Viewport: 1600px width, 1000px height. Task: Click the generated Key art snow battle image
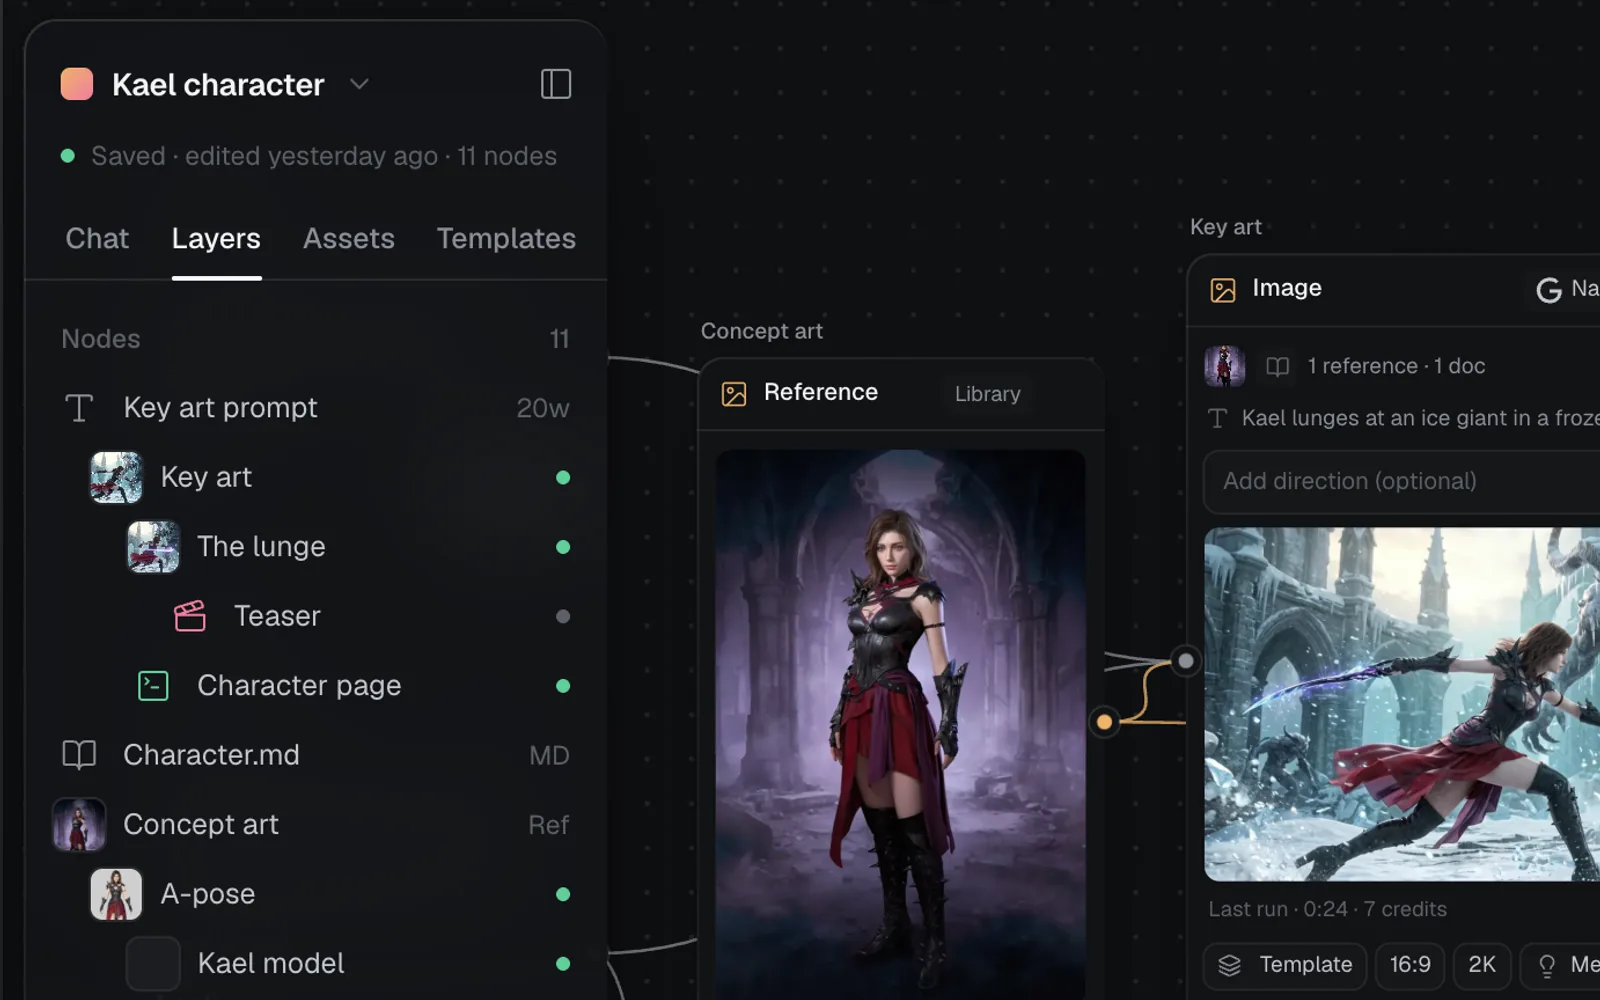[1402, 704]
